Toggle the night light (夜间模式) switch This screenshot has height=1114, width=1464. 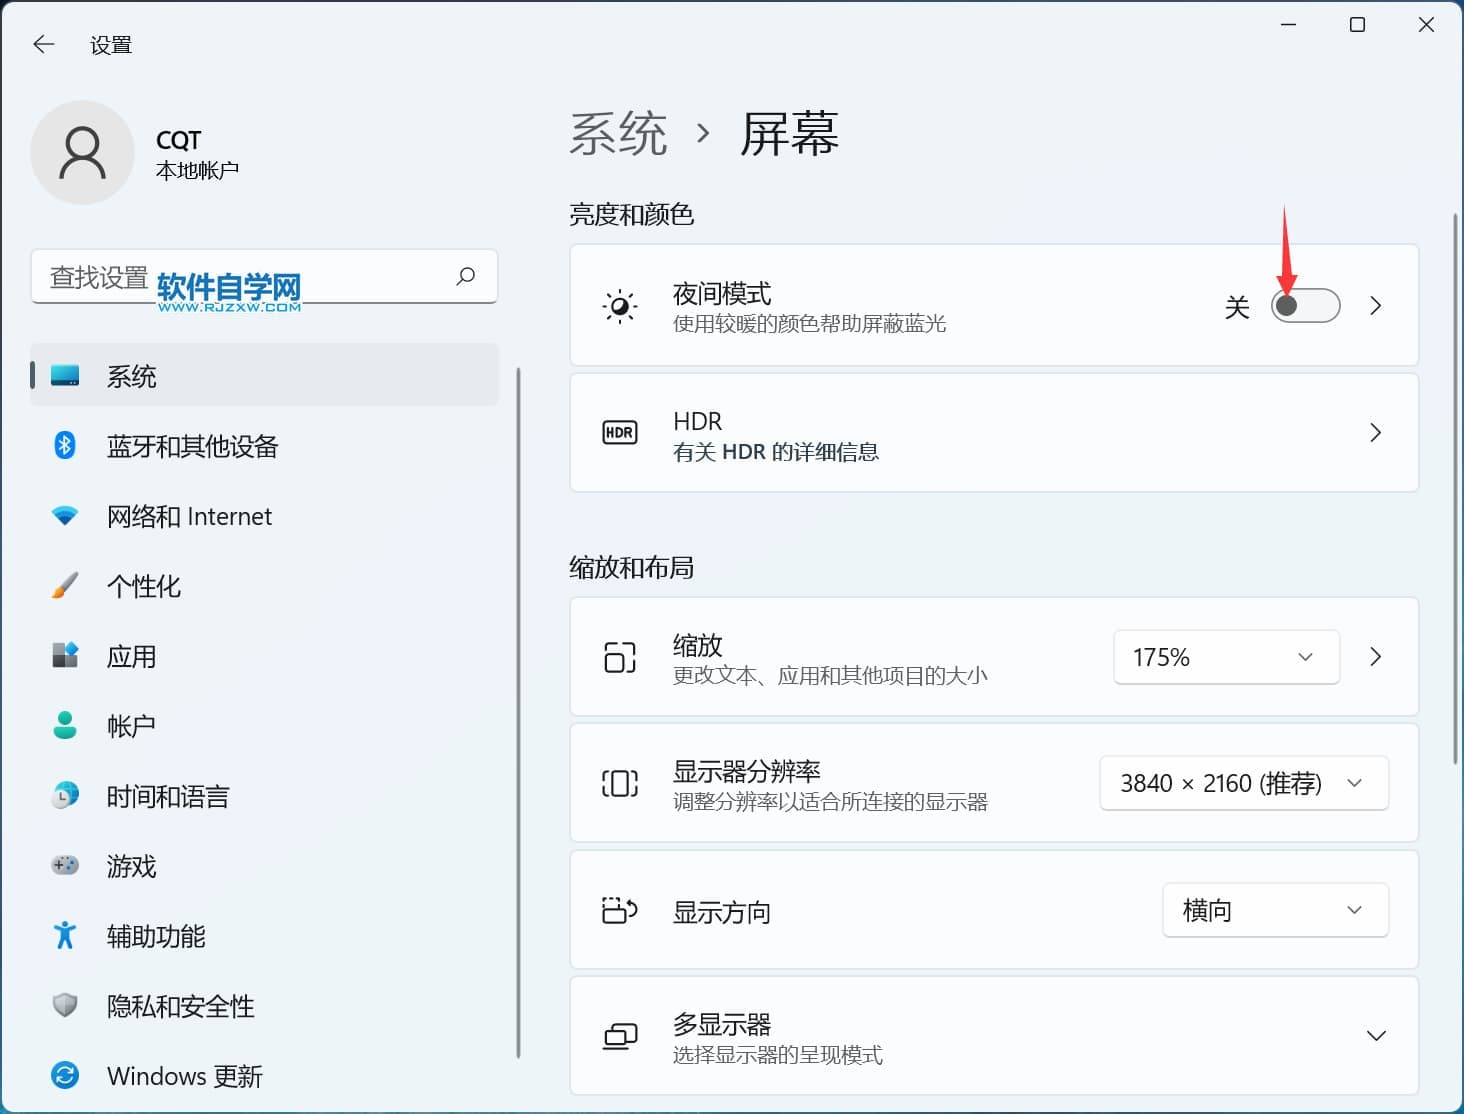click(x=1305, y=306)
